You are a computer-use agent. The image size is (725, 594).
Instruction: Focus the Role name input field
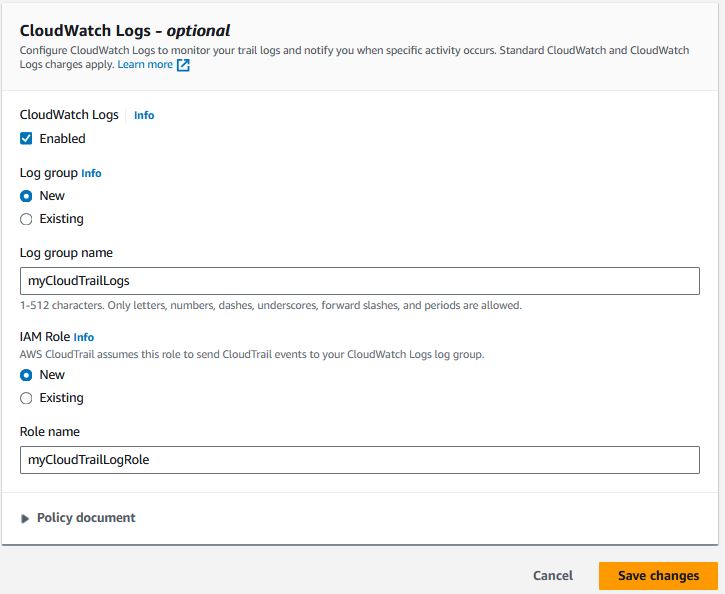[360, 460]
